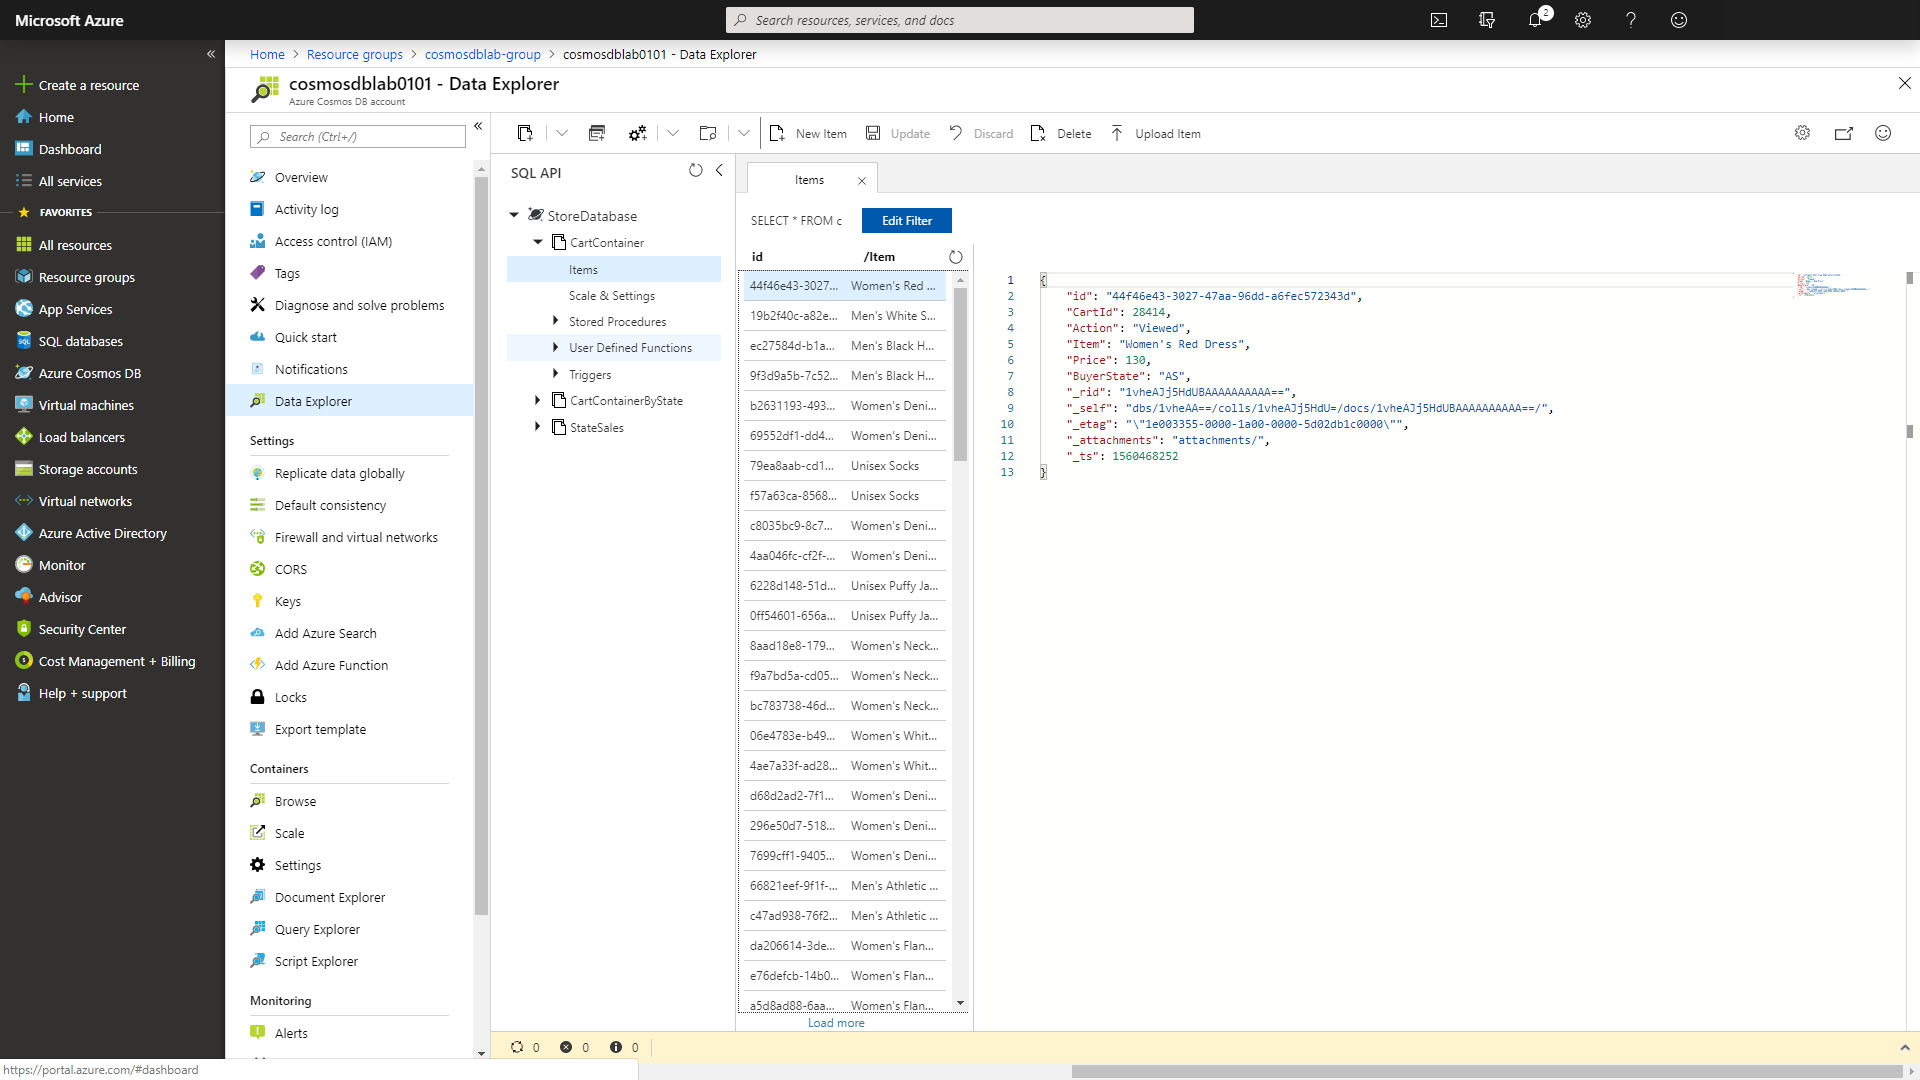Open Cloud Shell from top bar
This screenshot has height=1080, width=1920.
1439,20
